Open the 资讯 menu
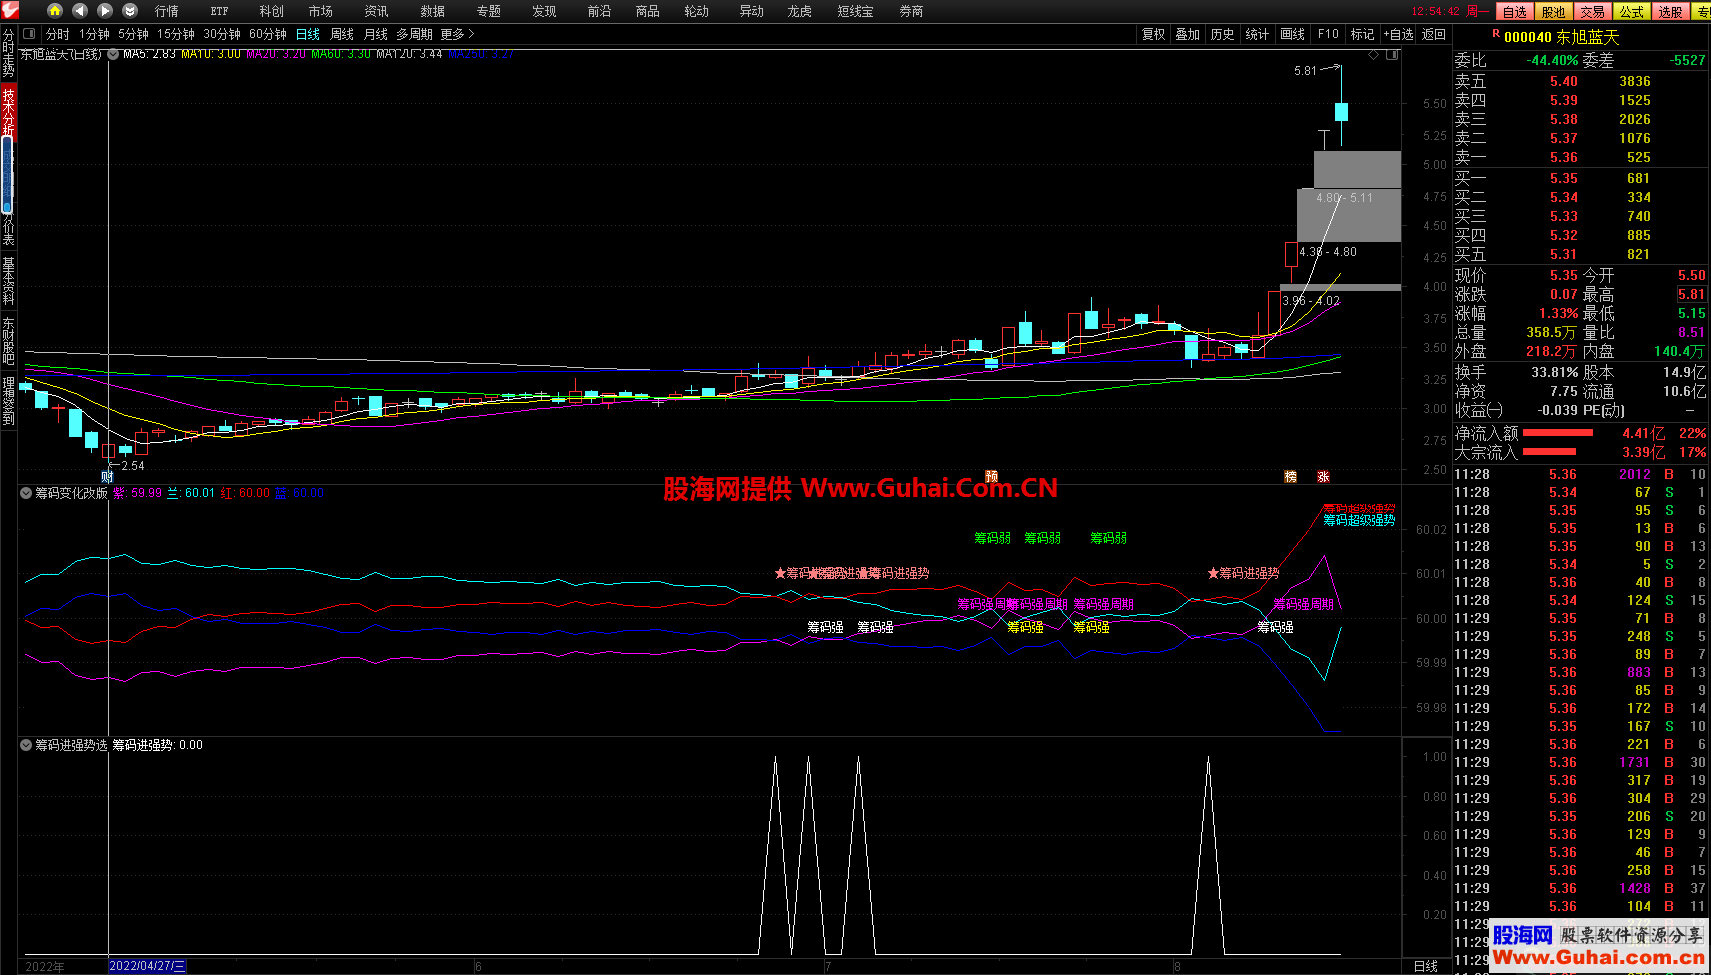The image size is (1711, 975). 376,11
